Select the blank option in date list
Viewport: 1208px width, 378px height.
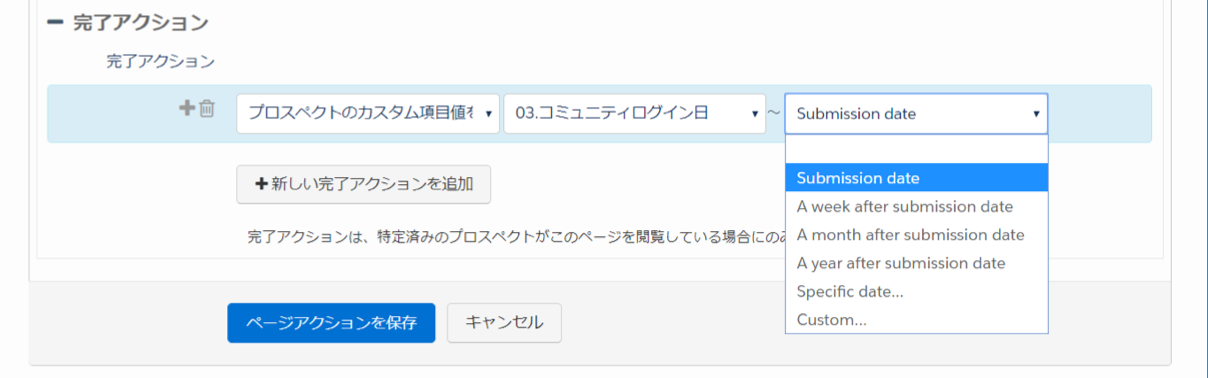coord(916,150)
